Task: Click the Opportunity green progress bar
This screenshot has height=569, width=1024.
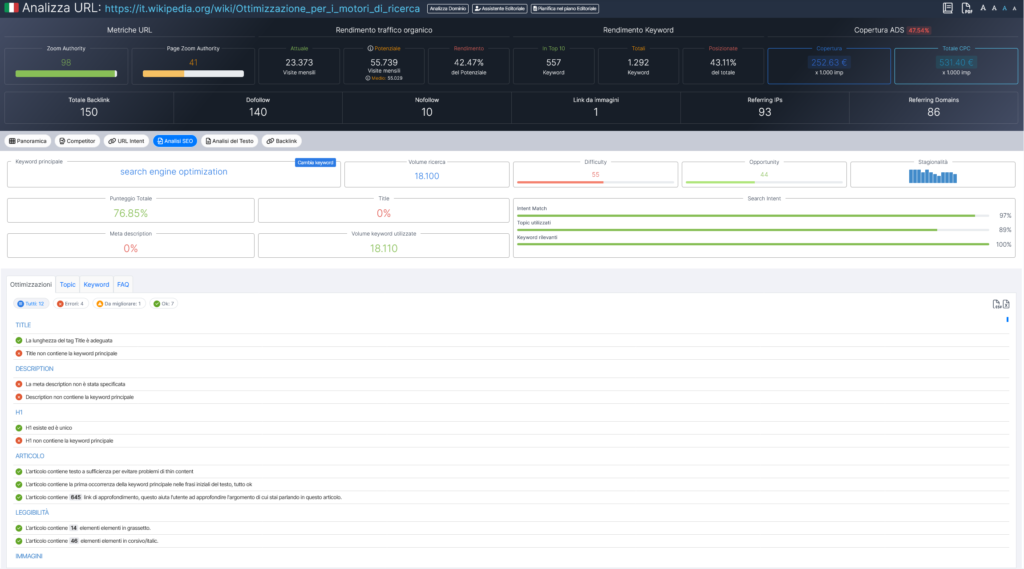Action: pos(764,182)
